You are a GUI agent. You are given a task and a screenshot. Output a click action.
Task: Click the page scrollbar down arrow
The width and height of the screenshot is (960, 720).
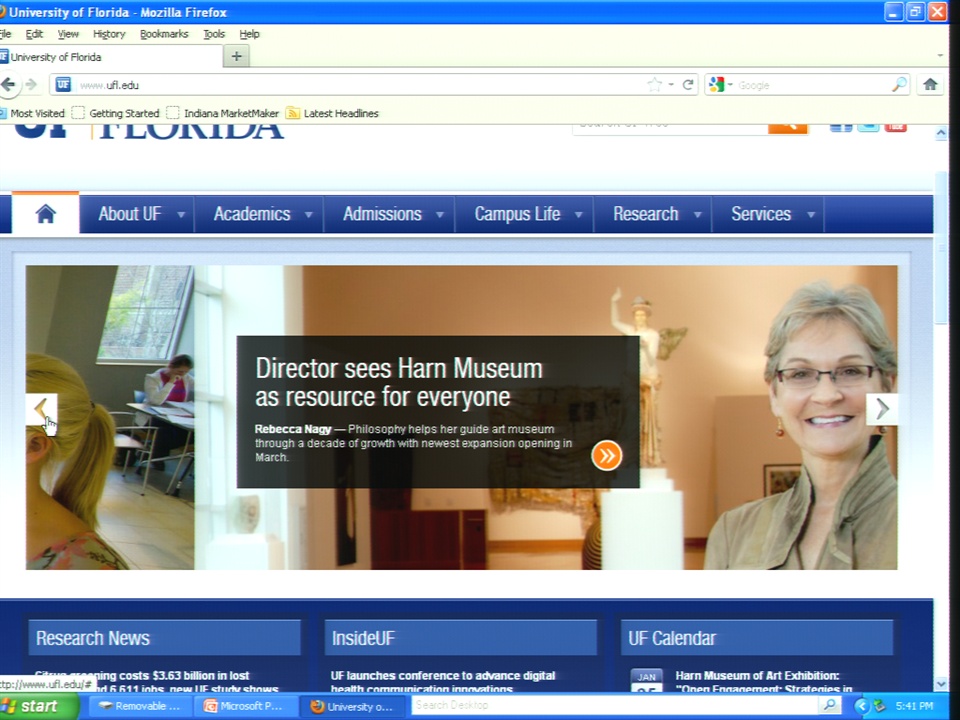click(x=941, y=684)
